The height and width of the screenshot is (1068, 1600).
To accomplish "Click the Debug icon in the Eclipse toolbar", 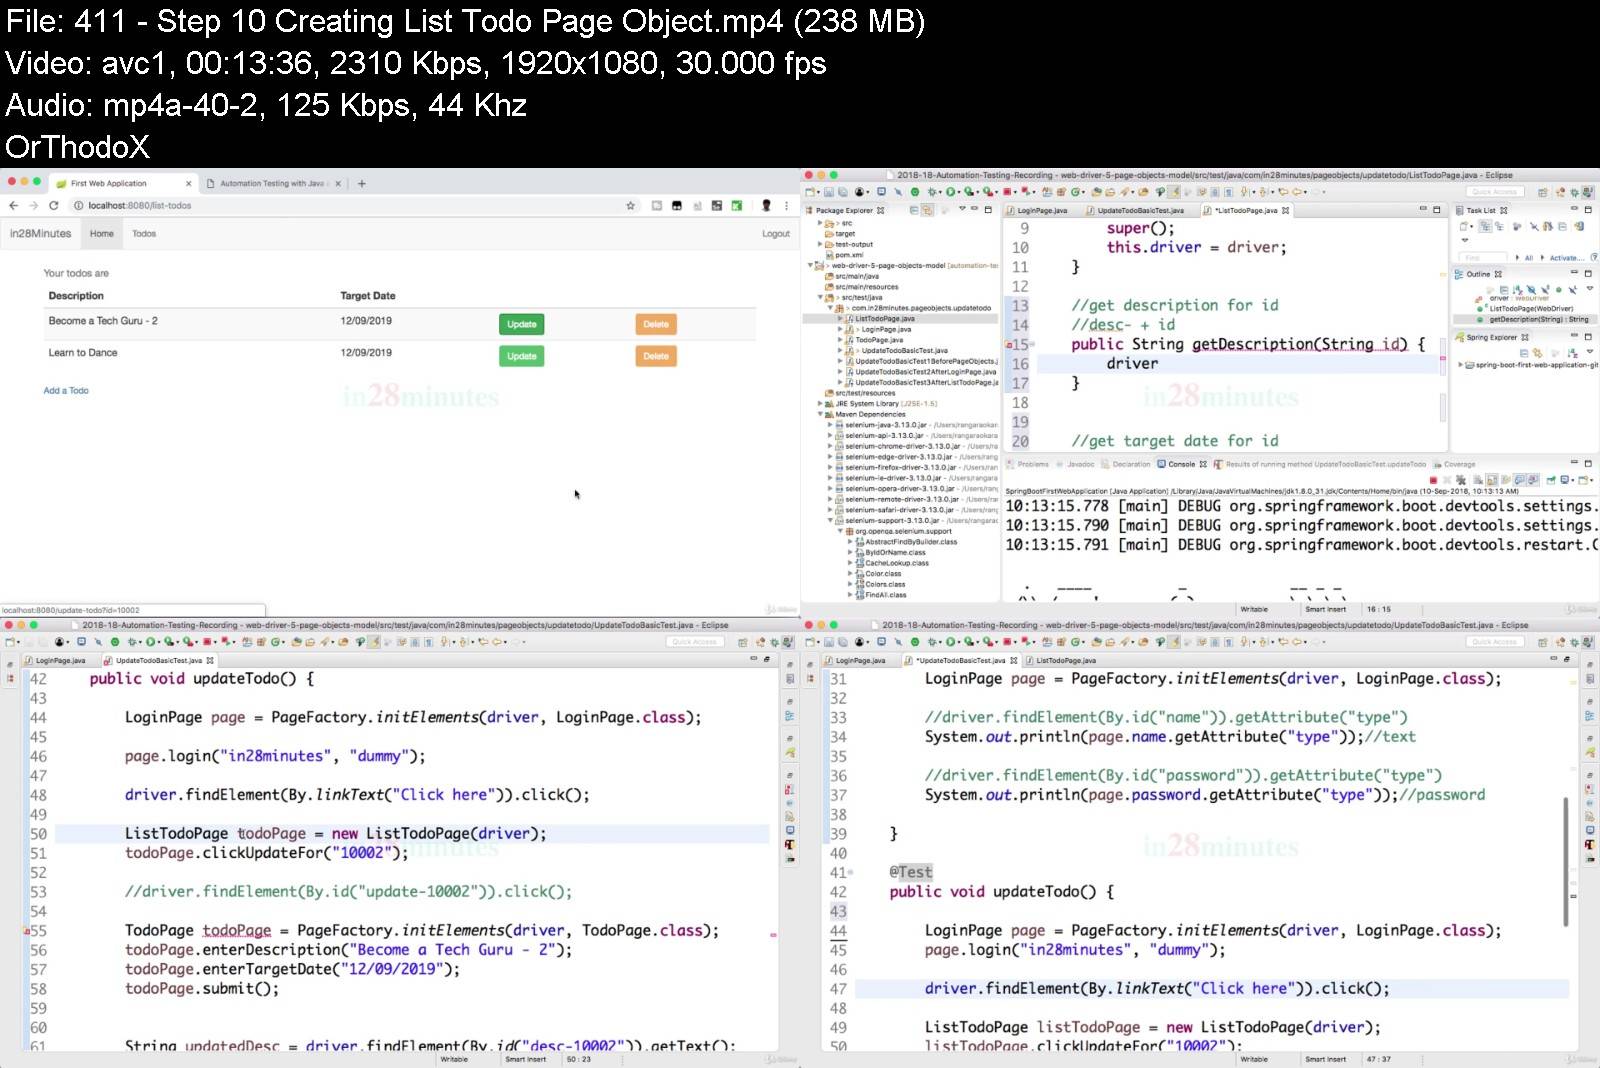I will tap(932, 191).
